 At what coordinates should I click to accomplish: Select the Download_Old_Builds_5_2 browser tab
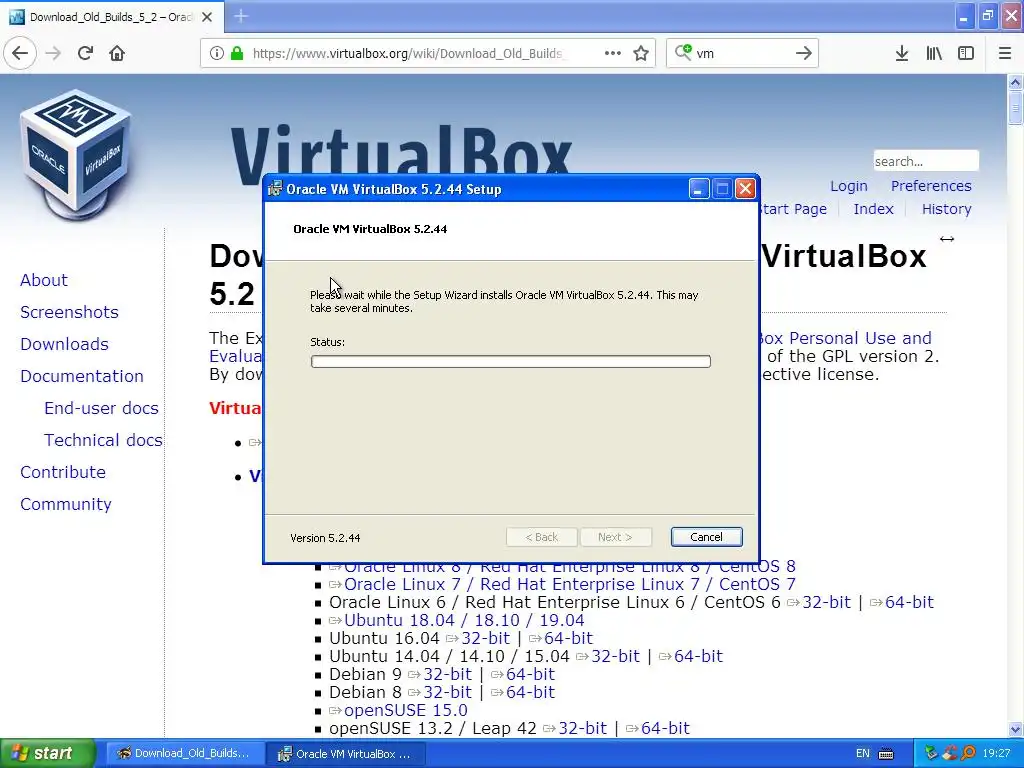tap(112, 17)
